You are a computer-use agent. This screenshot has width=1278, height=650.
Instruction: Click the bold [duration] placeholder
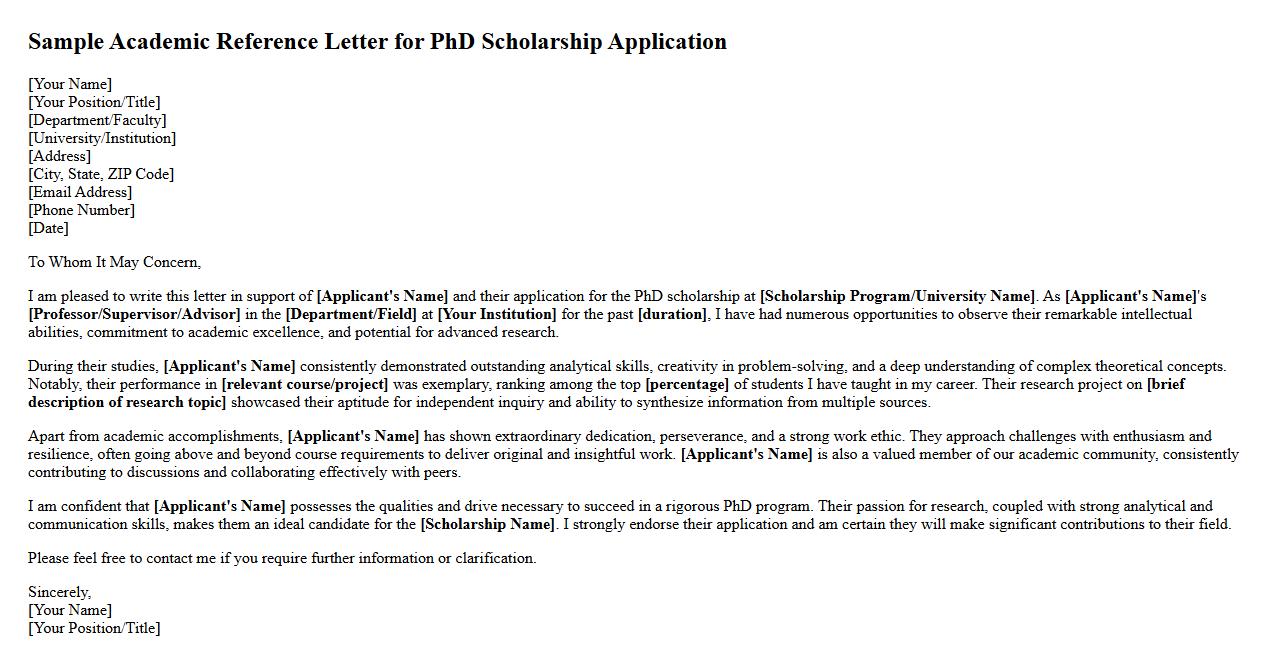click(x=672, y=314)
